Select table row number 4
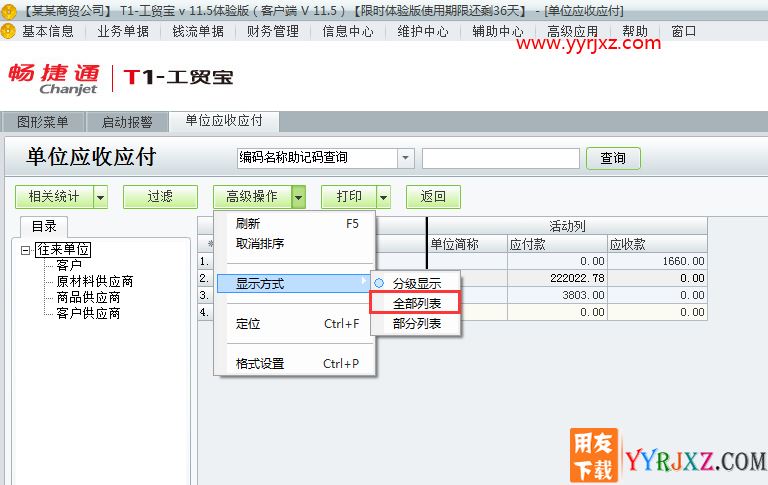This screenshot has height=485, width=768. [205, 312]
